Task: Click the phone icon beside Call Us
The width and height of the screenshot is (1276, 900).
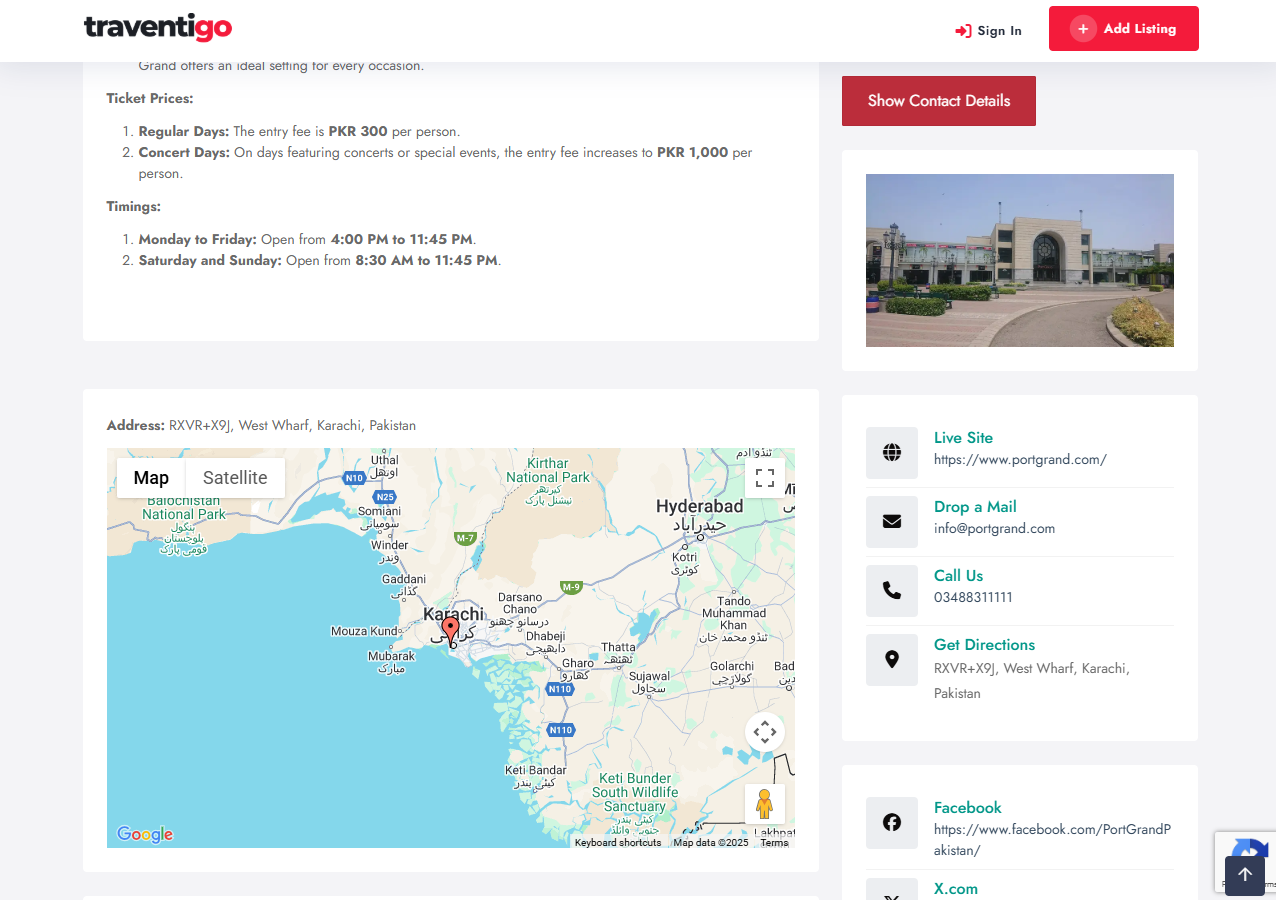Action: pyautogui.click(x=891, y=591)
